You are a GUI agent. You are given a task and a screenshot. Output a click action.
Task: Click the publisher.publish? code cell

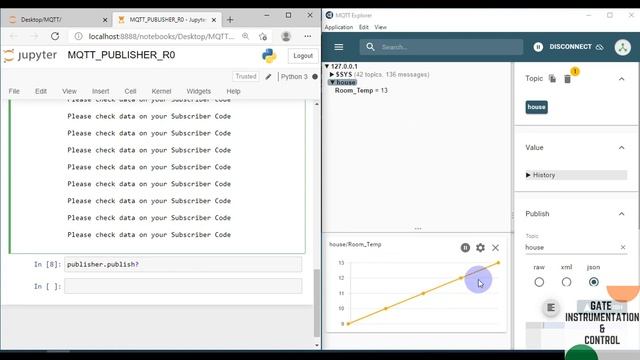pyautogui.click(x=183, y=264)
